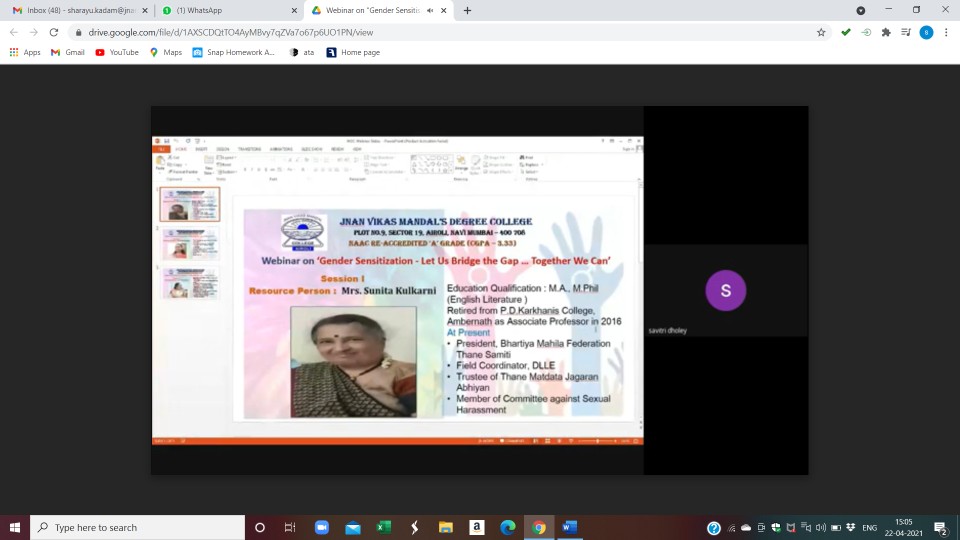960x540 pixels.
Task: Open the Gmail bookmark
Action: (x=67, y=53)
